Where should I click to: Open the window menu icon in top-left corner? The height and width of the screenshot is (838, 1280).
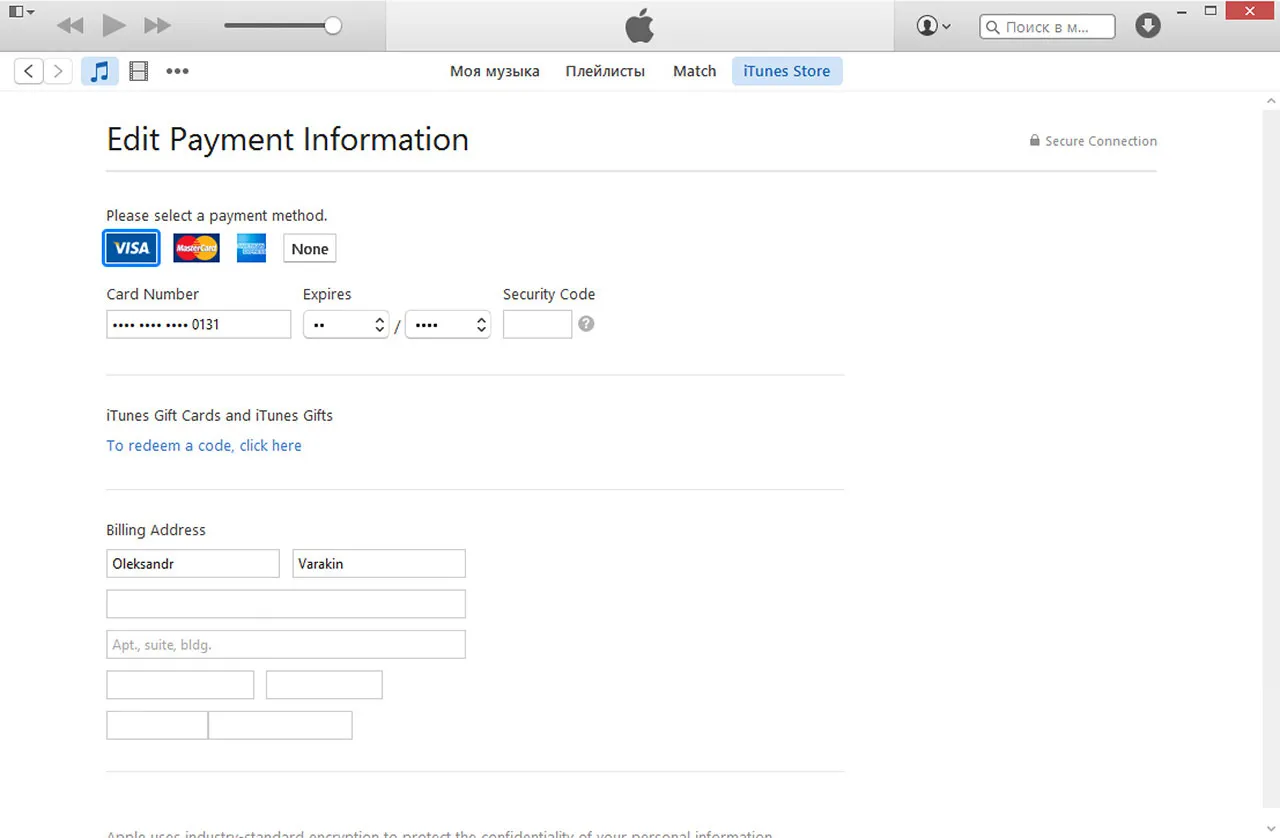(21, 12)
